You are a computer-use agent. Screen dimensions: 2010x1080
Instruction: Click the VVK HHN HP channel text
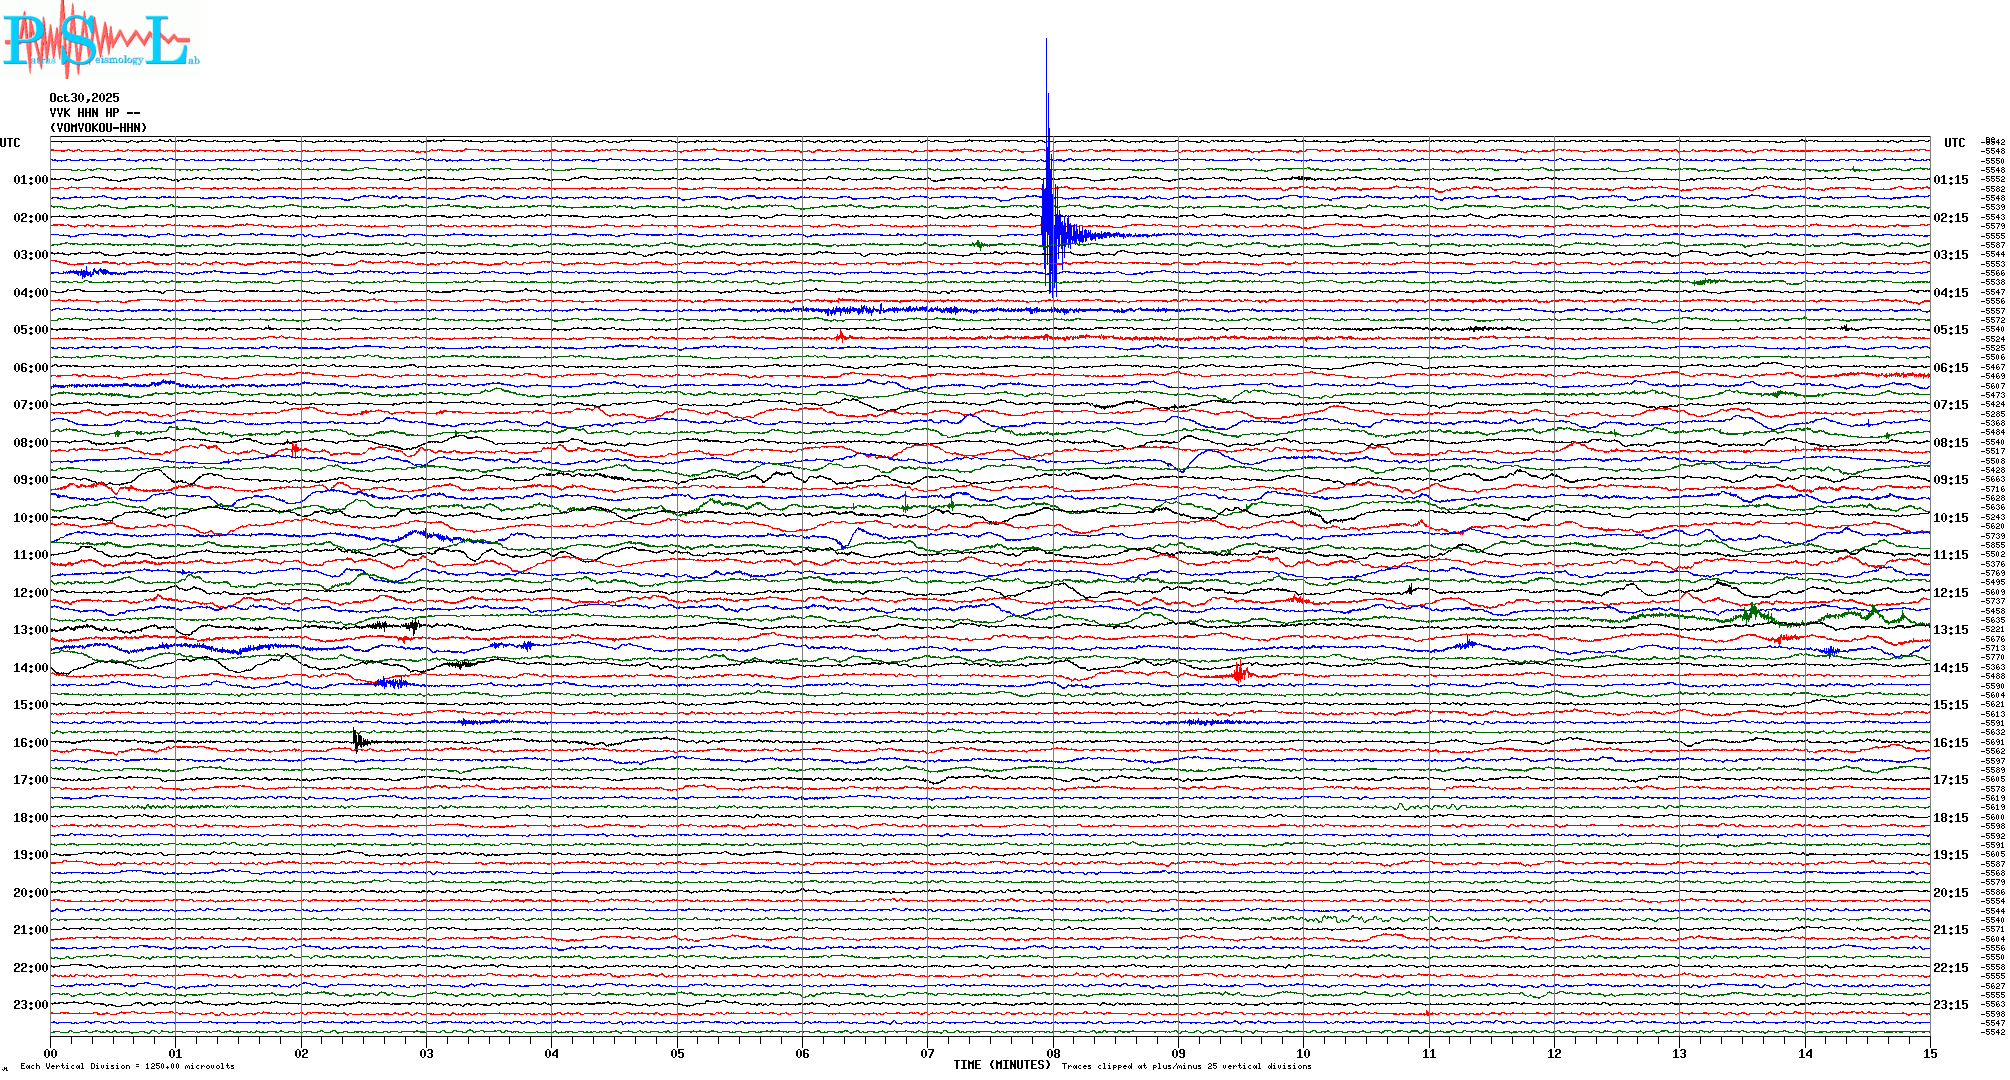tap(94, 113)
